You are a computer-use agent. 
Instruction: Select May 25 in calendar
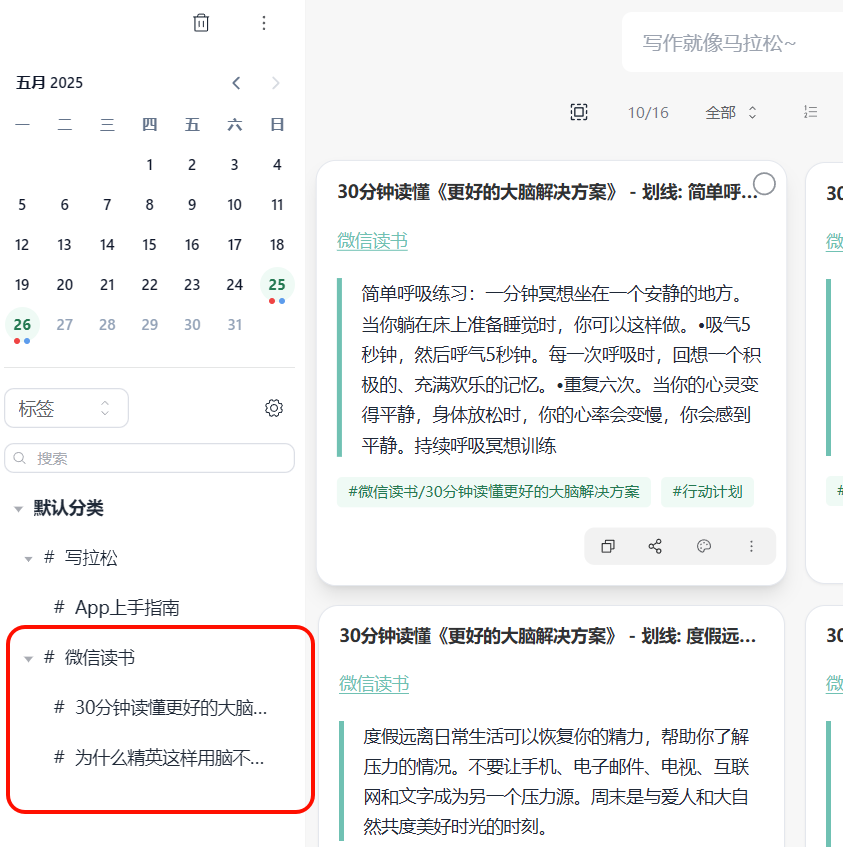277,285
